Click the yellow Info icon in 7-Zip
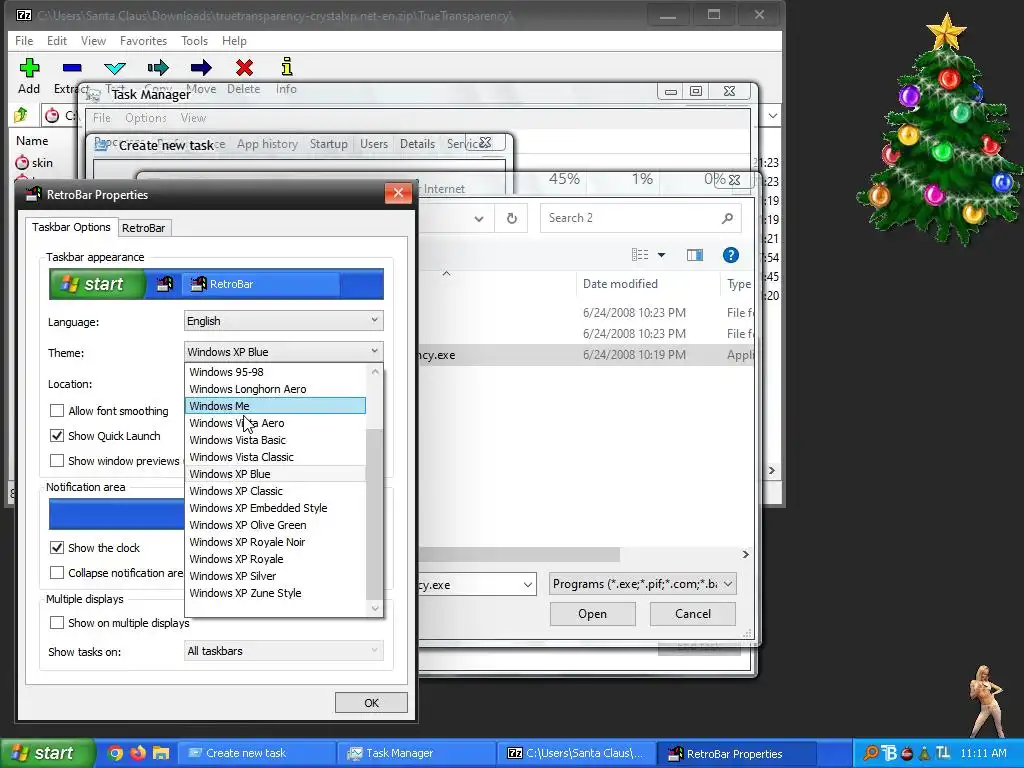 (x=287, y=67)
